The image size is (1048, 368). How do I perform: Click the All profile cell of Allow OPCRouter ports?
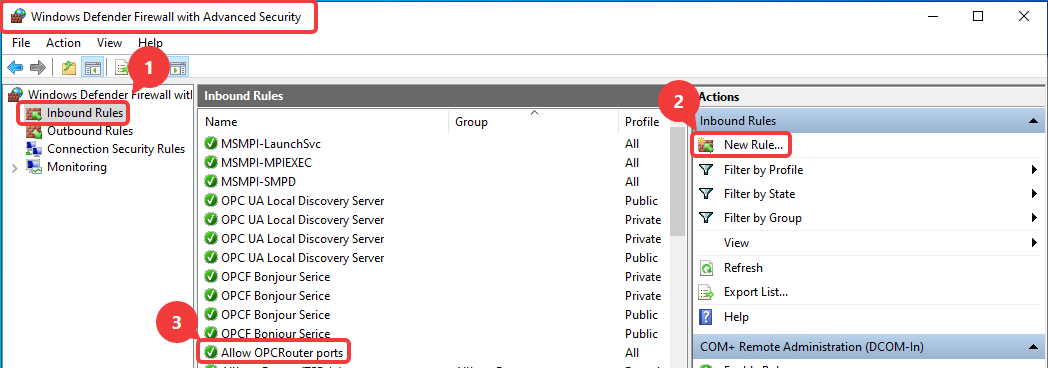pyautogui.click(x=632, y=352)
